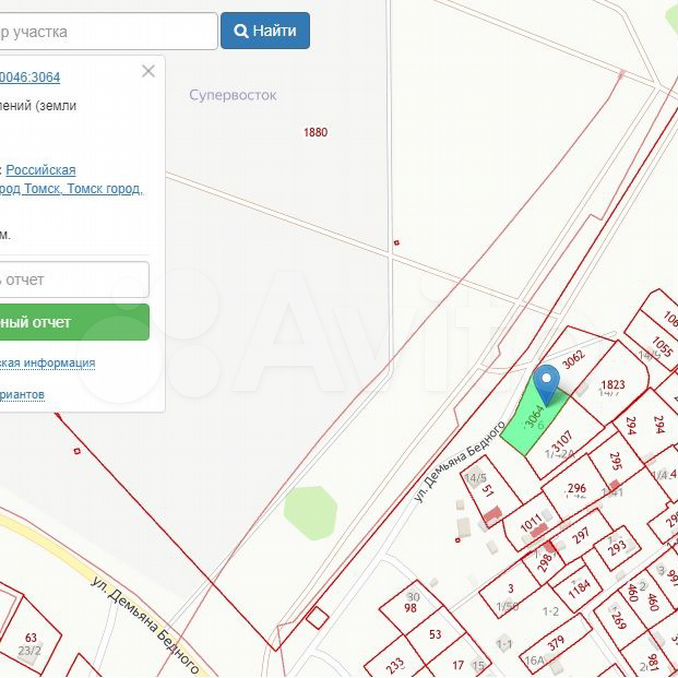Select parcel 1823 on the map
The image size is (678, 678).
tap(612, 385)
